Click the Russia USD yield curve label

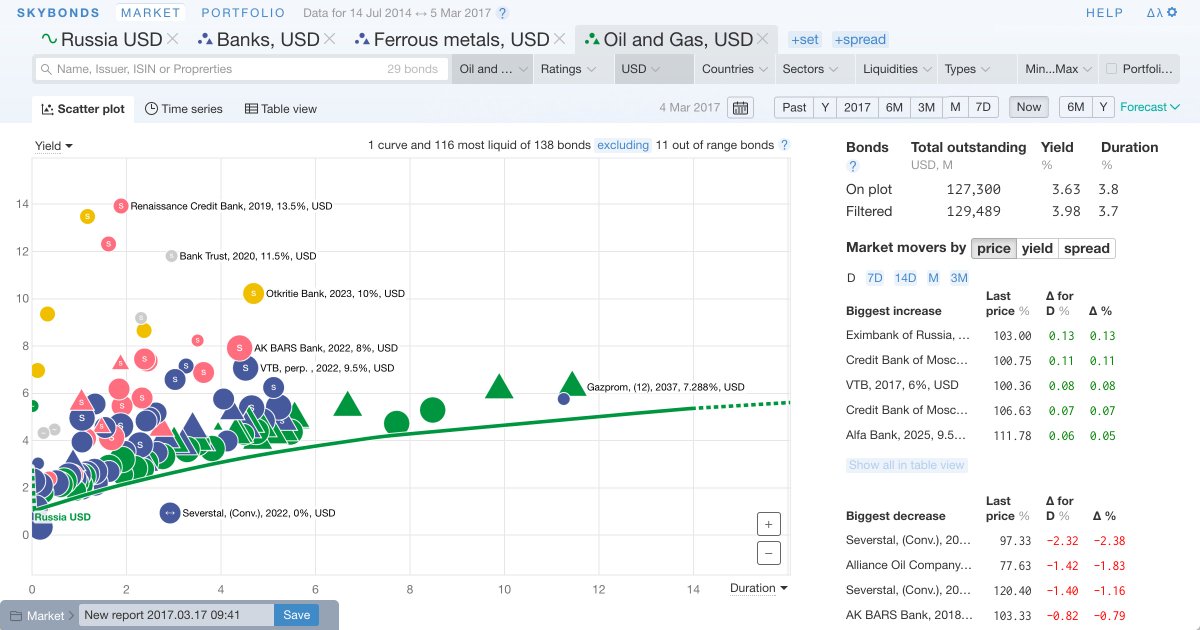pyautogui.click(x=62, y=517)
